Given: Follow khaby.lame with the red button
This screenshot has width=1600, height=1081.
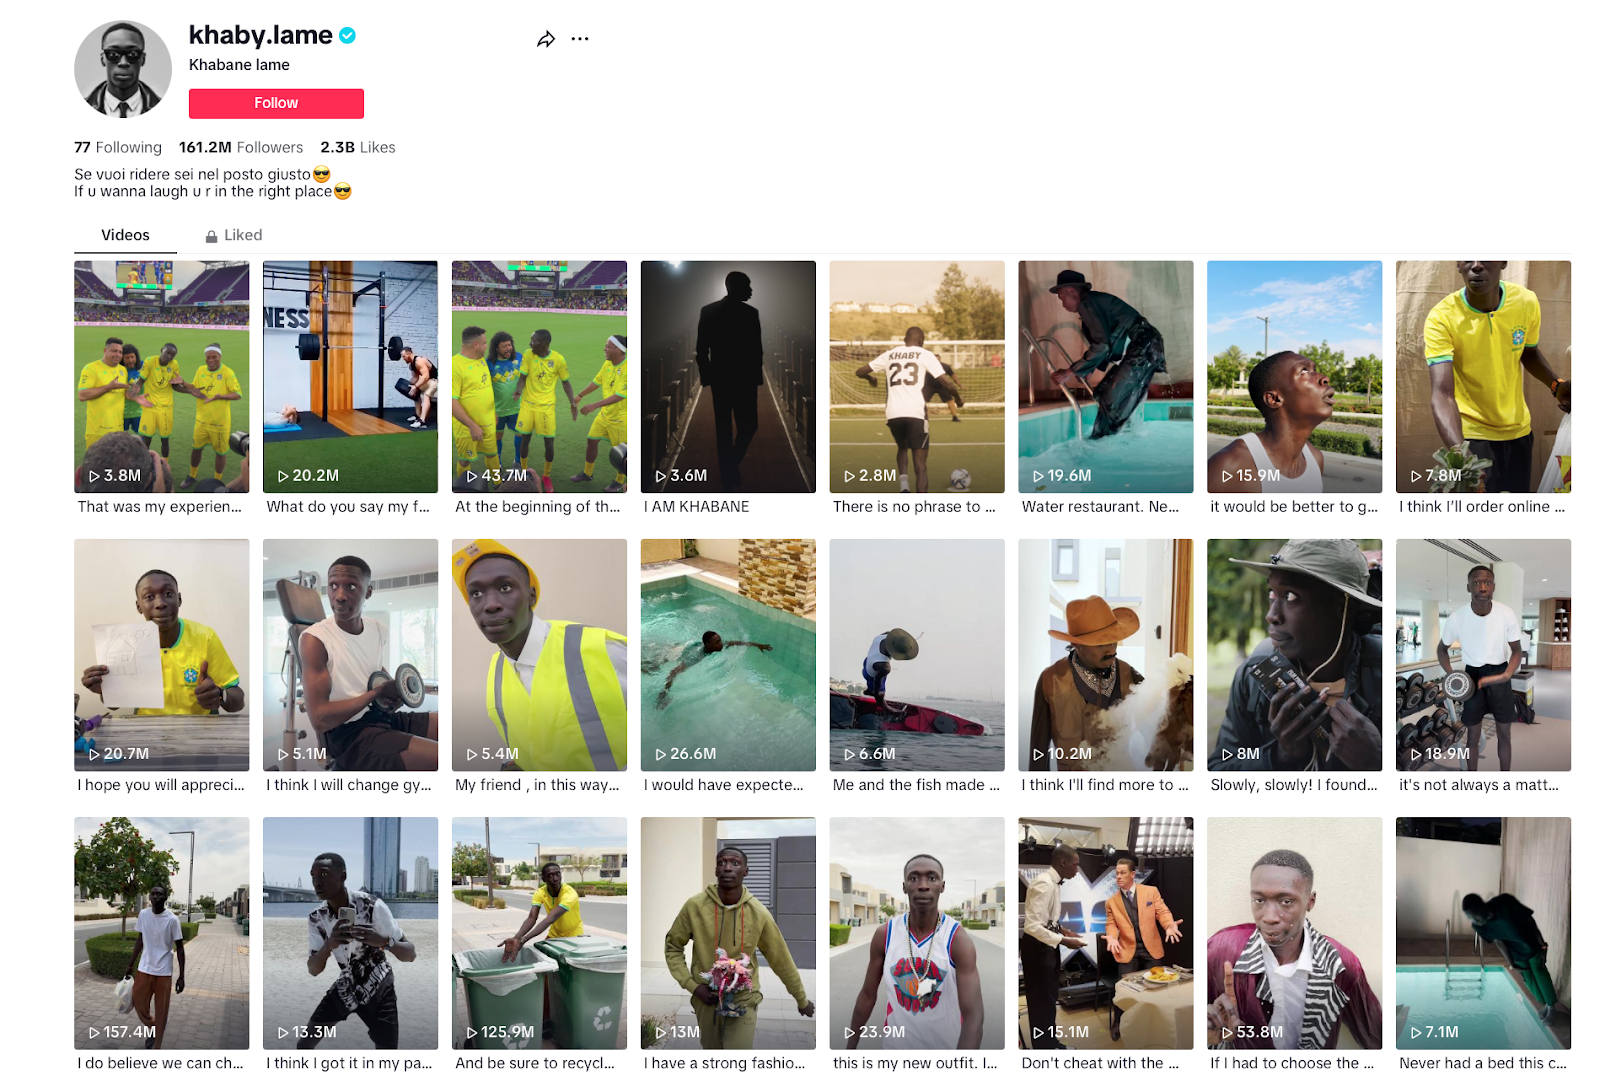Looking at the screenshot, I should 276,103.
